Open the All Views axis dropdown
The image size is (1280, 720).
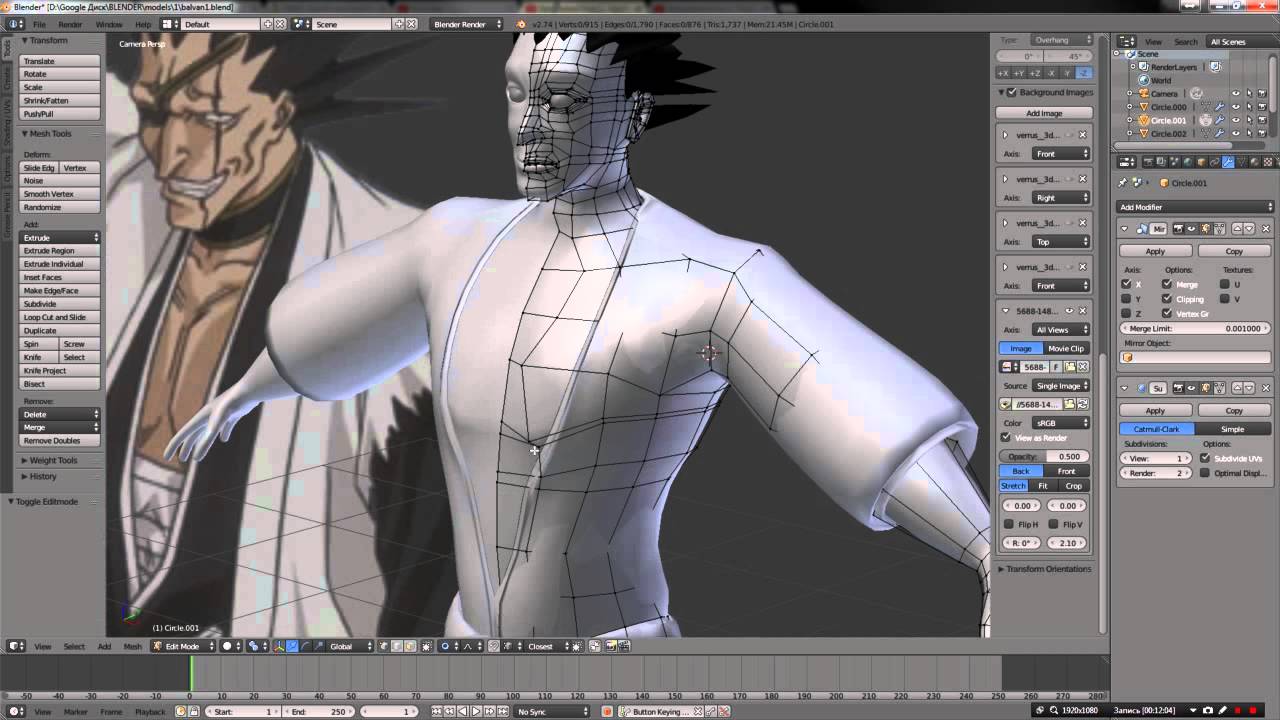point(1061,329)
